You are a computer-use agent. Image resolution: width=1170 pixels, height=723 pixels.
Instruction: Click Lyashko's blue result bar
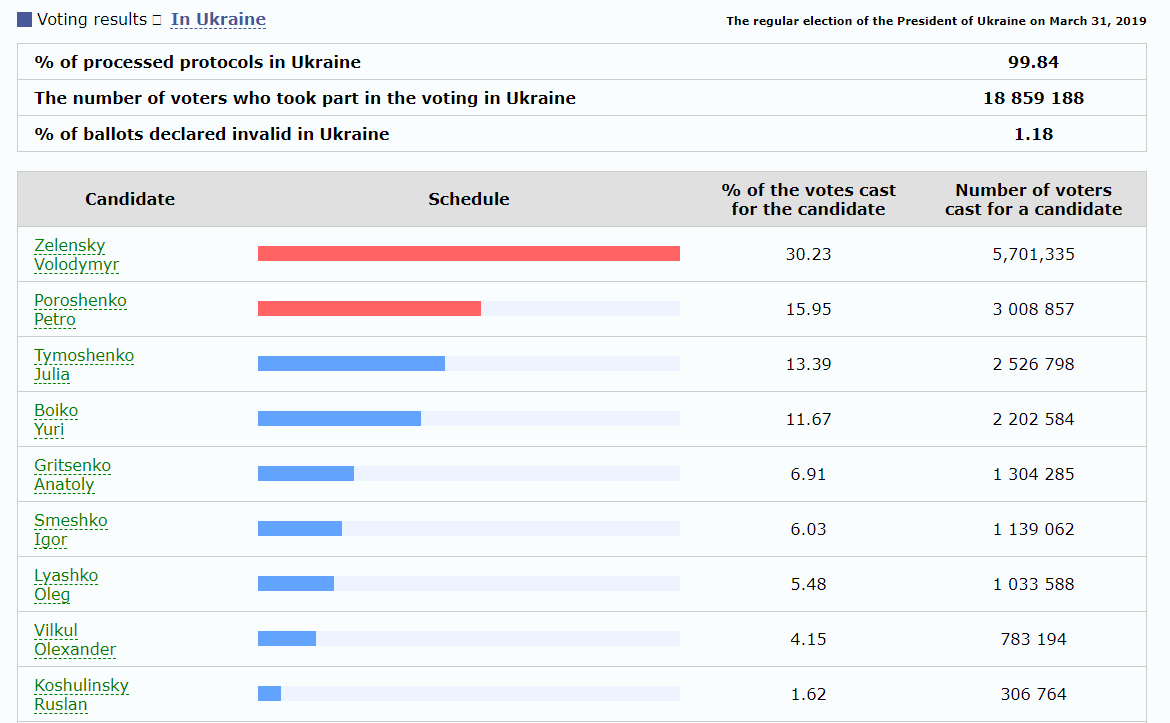tap(296, 583)
